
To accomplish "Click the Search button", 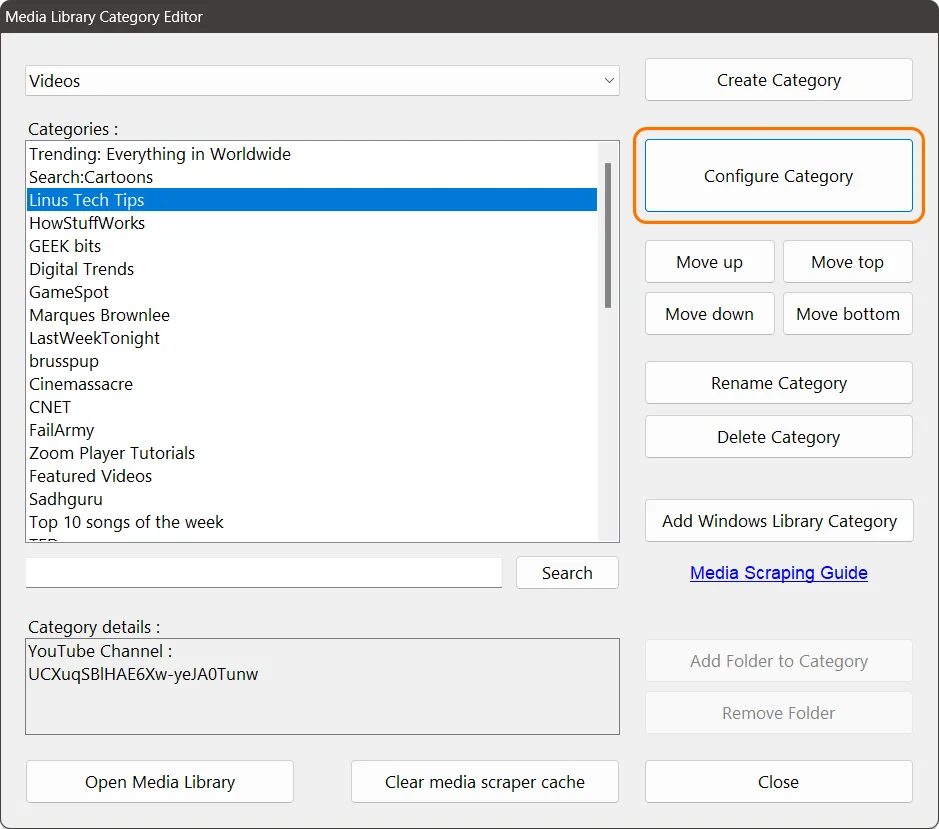I will (x=567, y=573).
